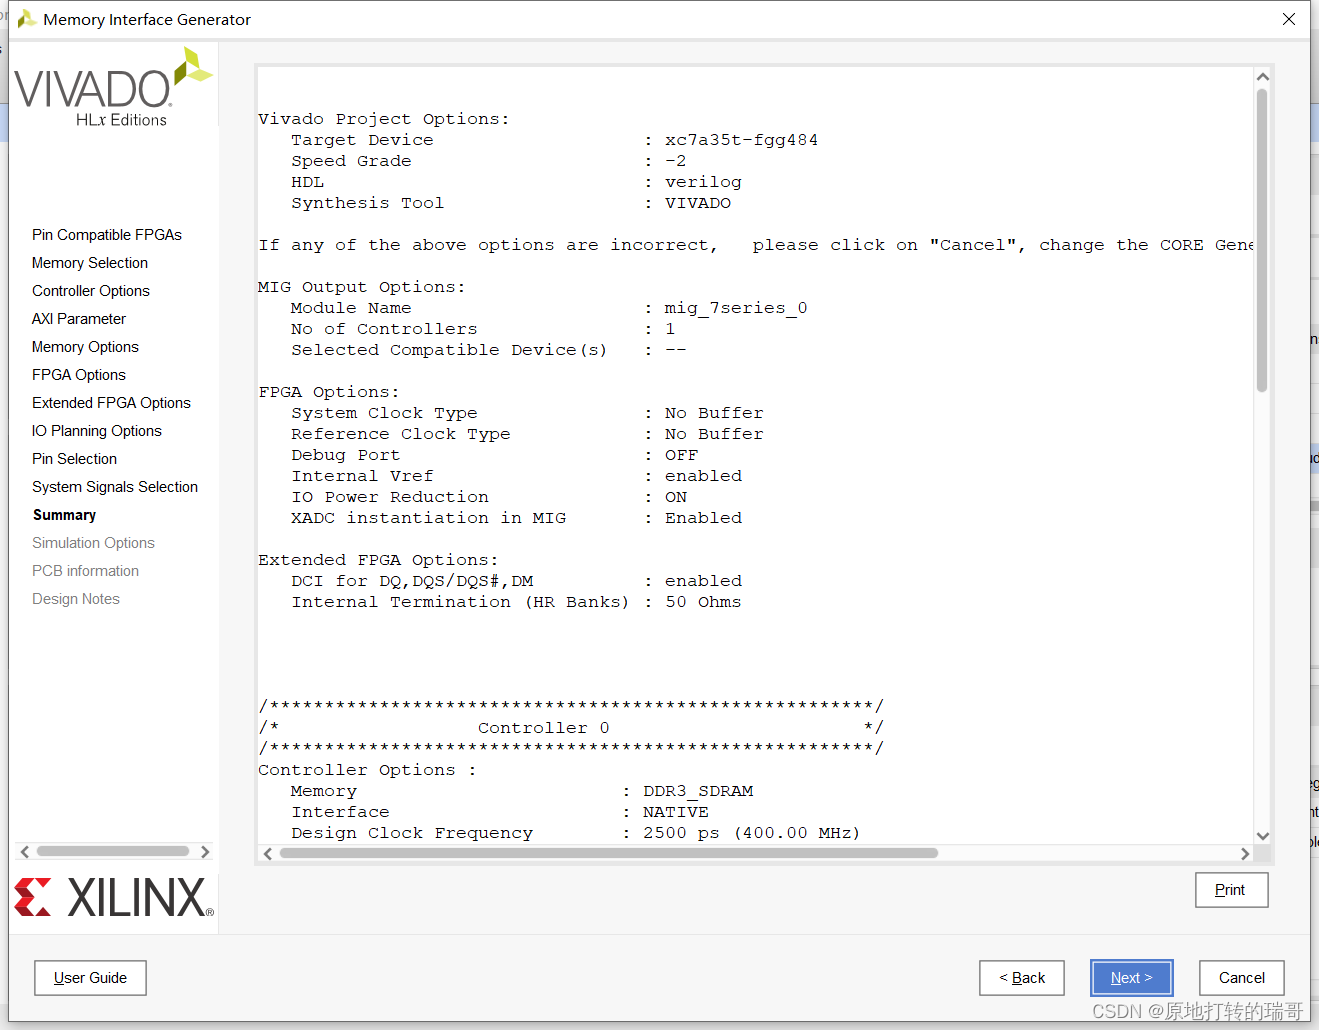The width and height of the screenshot is (1319, 1030).
Task: Select IO Planning Options step
Action: tap(97, 431)
